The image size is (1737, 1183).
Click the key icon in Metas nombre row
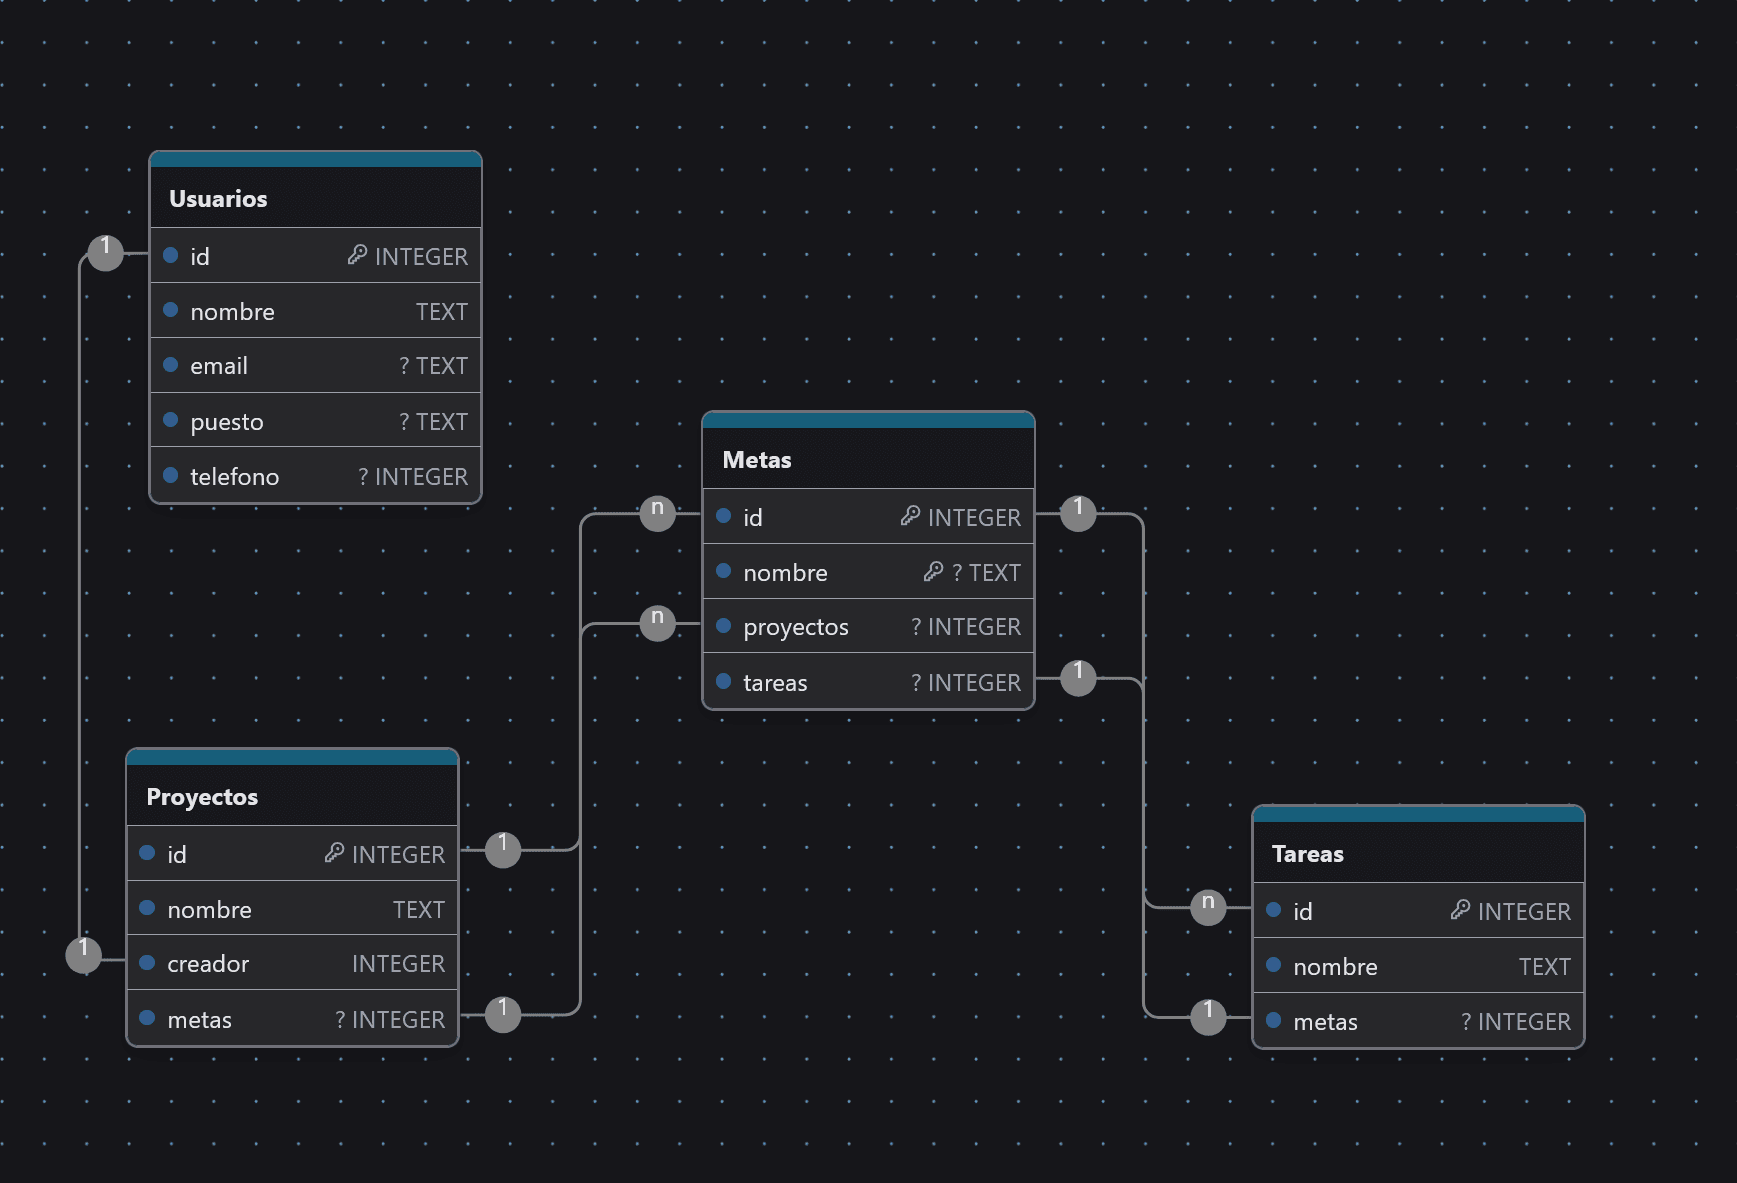(x=933, y=572)
